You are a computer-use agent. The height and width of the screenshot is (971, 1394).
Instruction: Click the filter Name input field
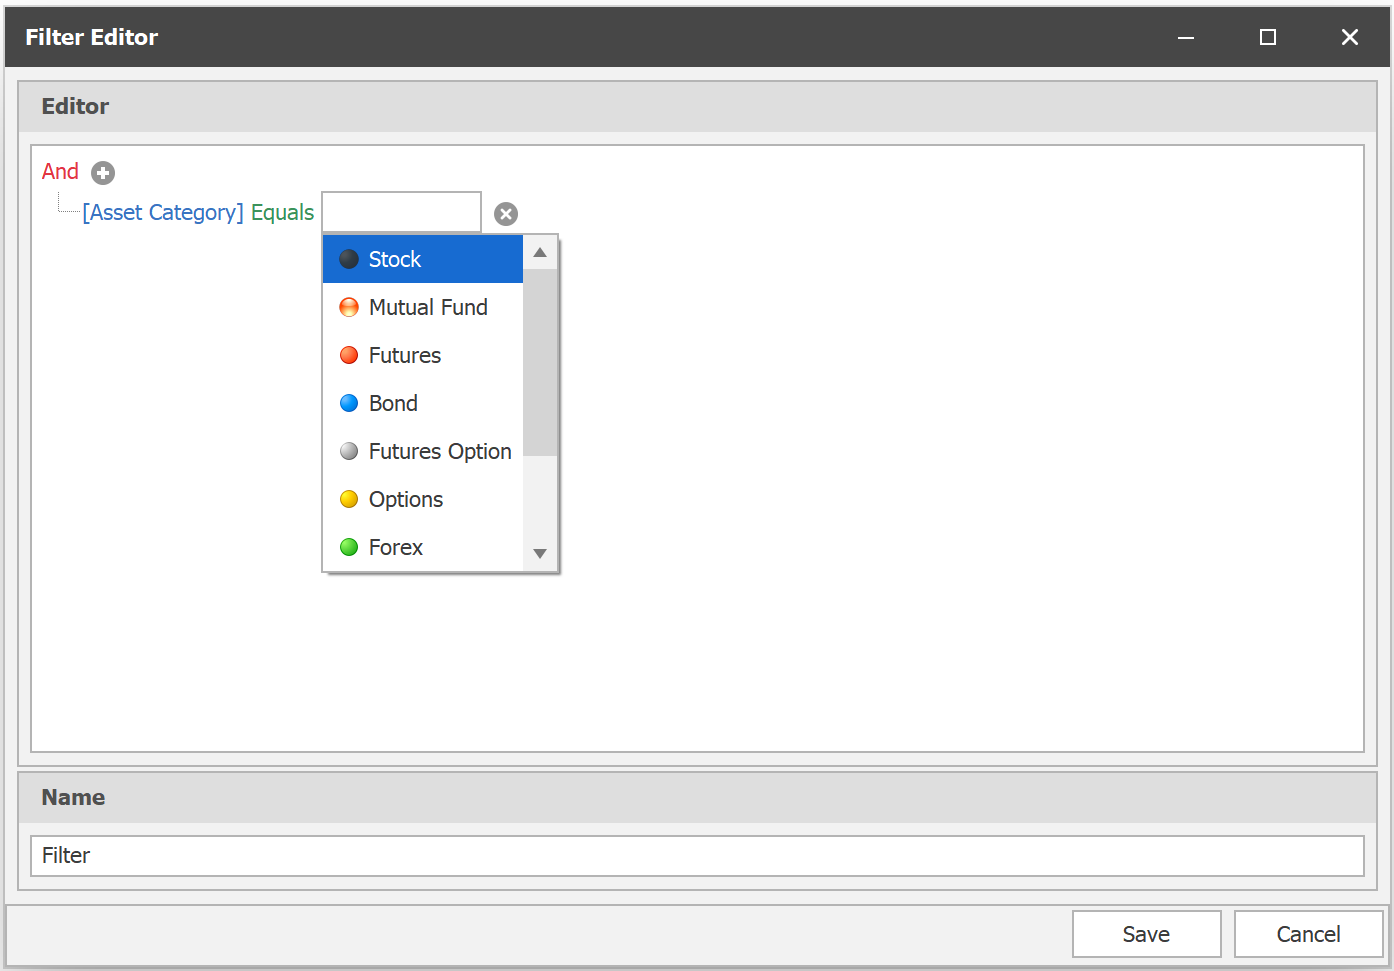click(697, 856)
